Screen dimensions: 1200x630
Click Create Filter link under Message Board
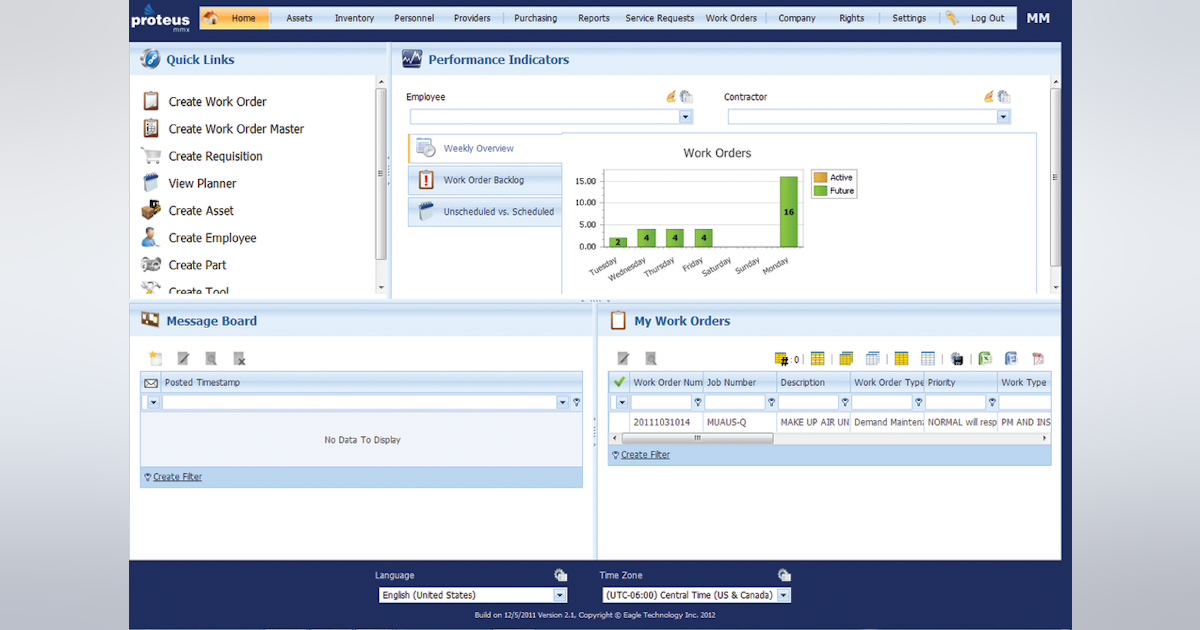[x=177, y=477]
